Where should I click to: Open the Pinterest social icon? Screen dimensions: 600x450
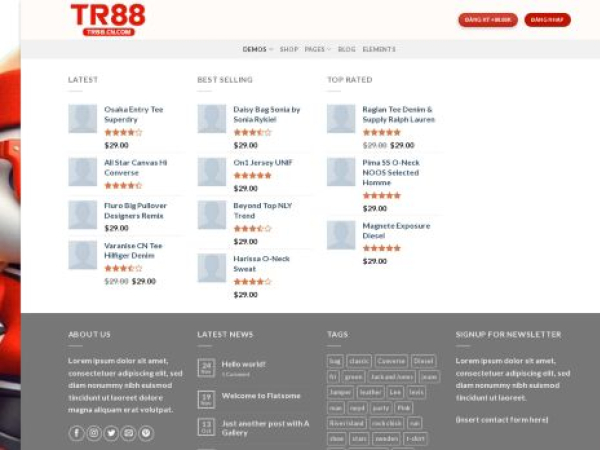click(x=146, y=433)
